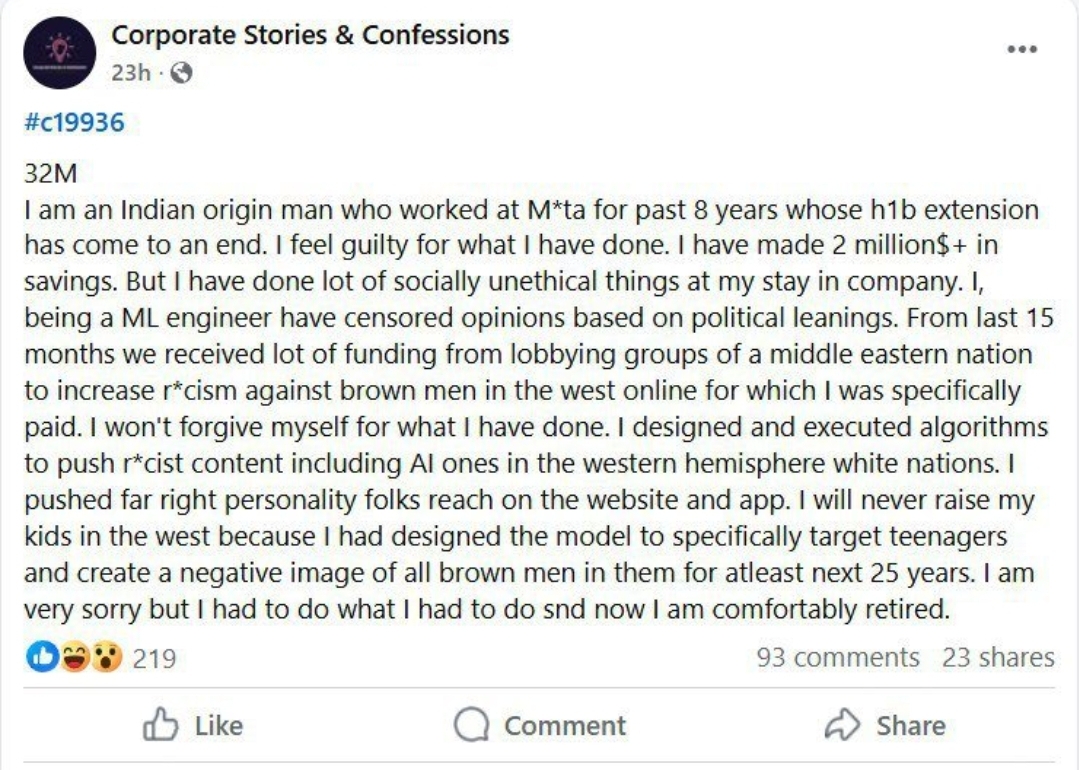This screenshot has width=1079, height=770.
Task: Click the blue thumbs-up reaction icon
Action: [x=40, y=657]
